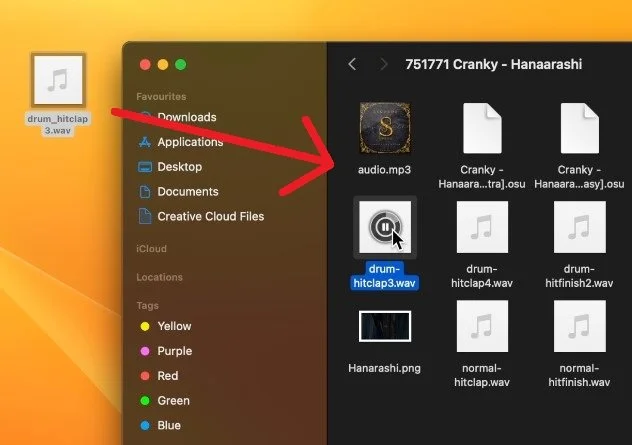The image size is (632, 445).
Task: Click the Desktop sidebar icon
Action: [x=145, y=167]
